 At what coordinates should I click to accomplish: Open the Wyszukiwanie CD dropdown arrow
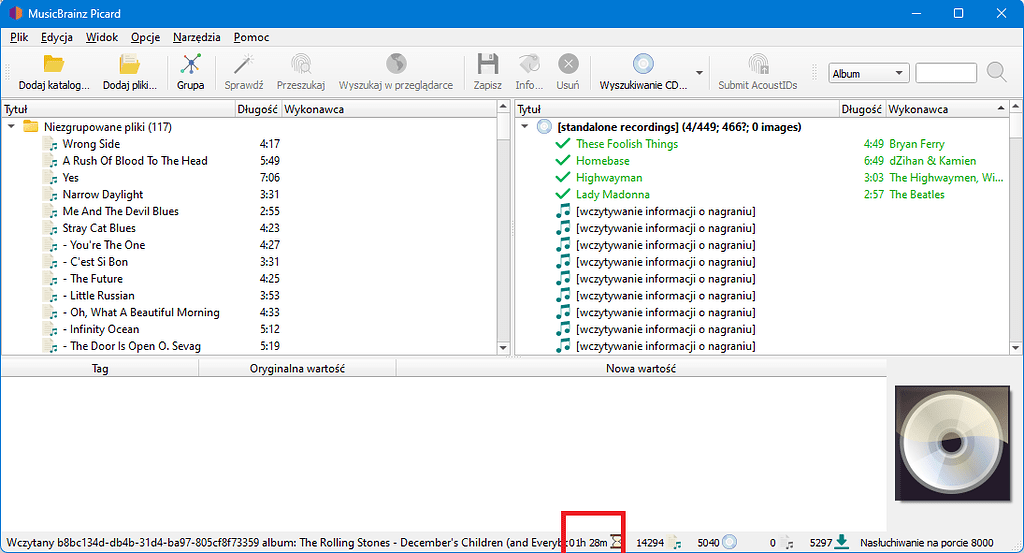[x=699, y=72]
